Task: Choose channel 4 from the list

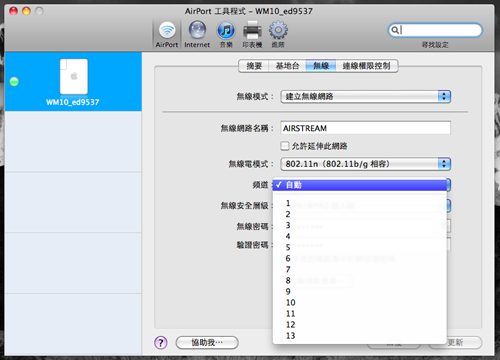Action: point(360,236)
